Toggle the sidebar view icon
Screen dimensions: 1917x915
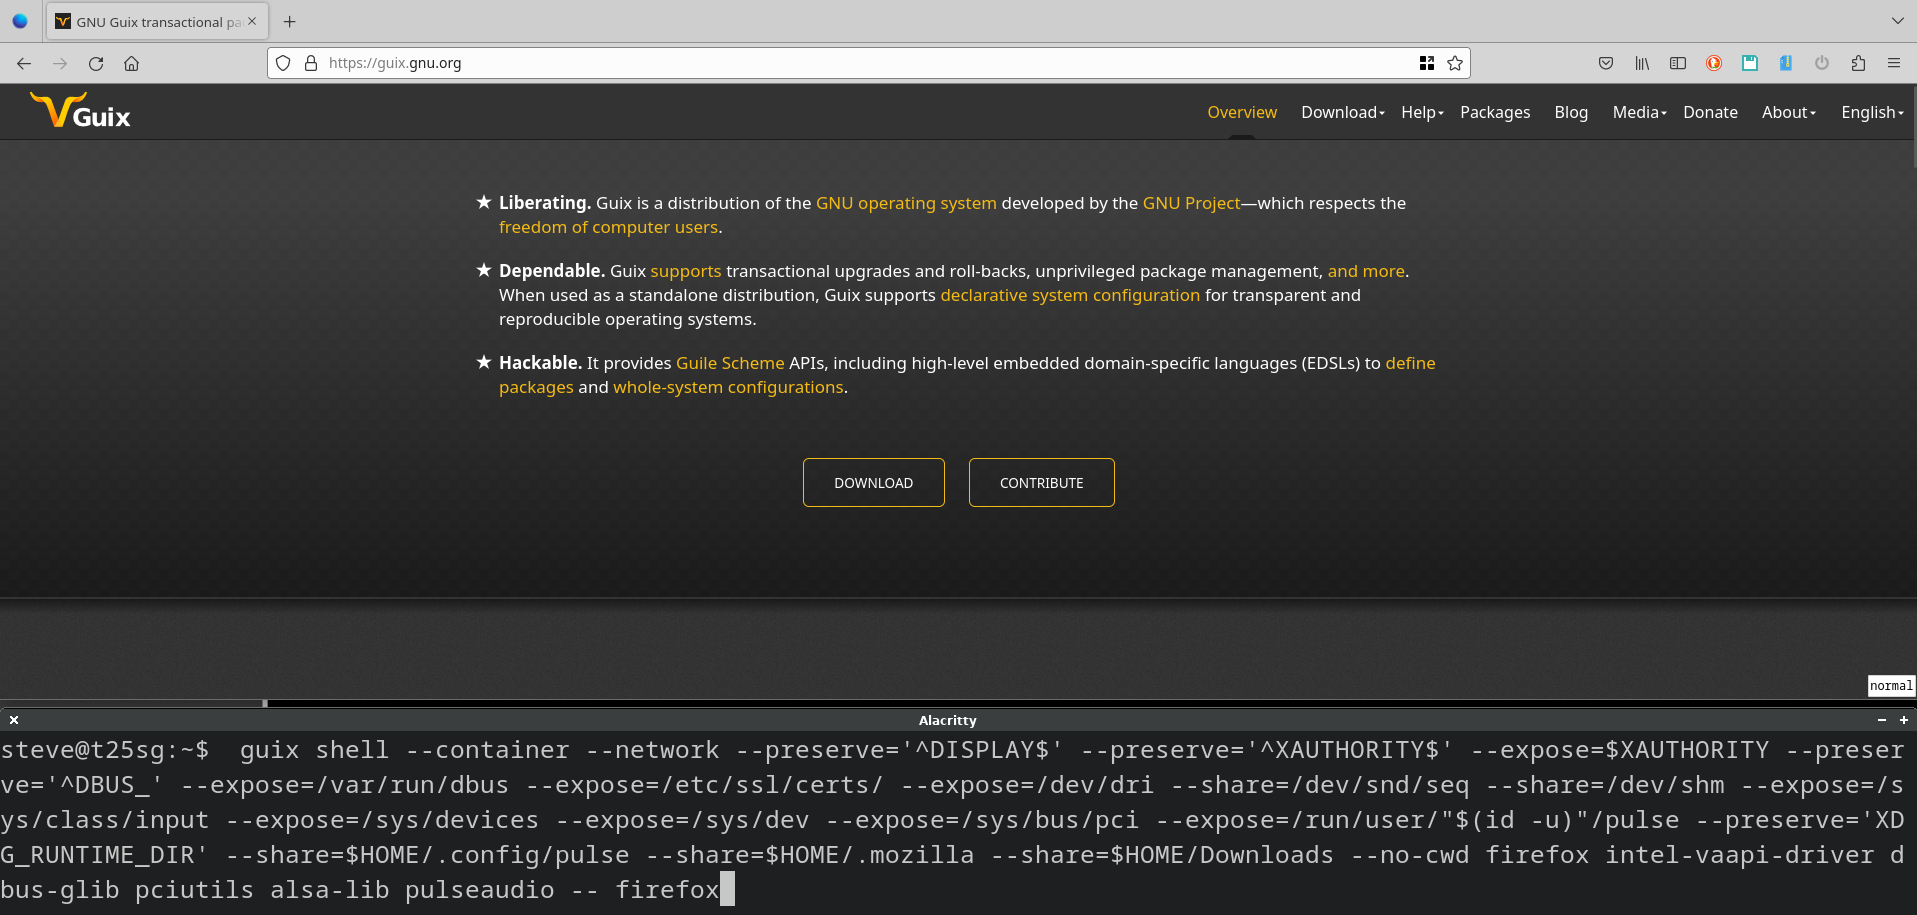click(x=1678, y=63)
